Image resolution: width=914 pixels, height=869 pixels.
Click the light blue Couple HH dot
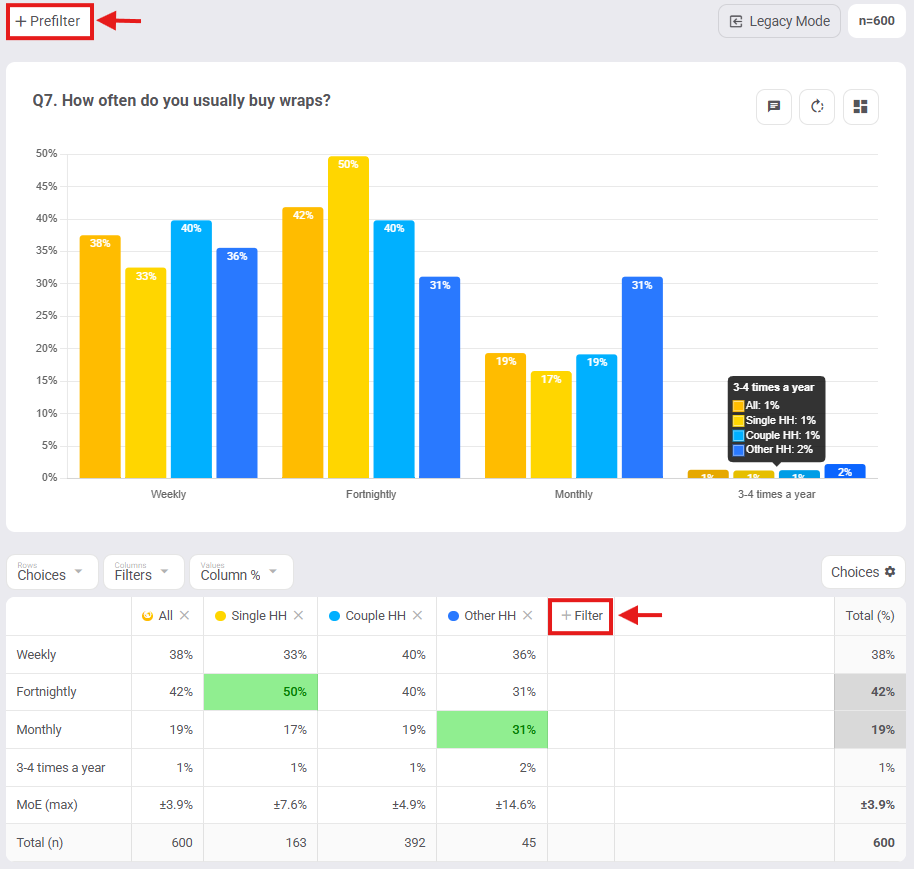tap(334, 616)
